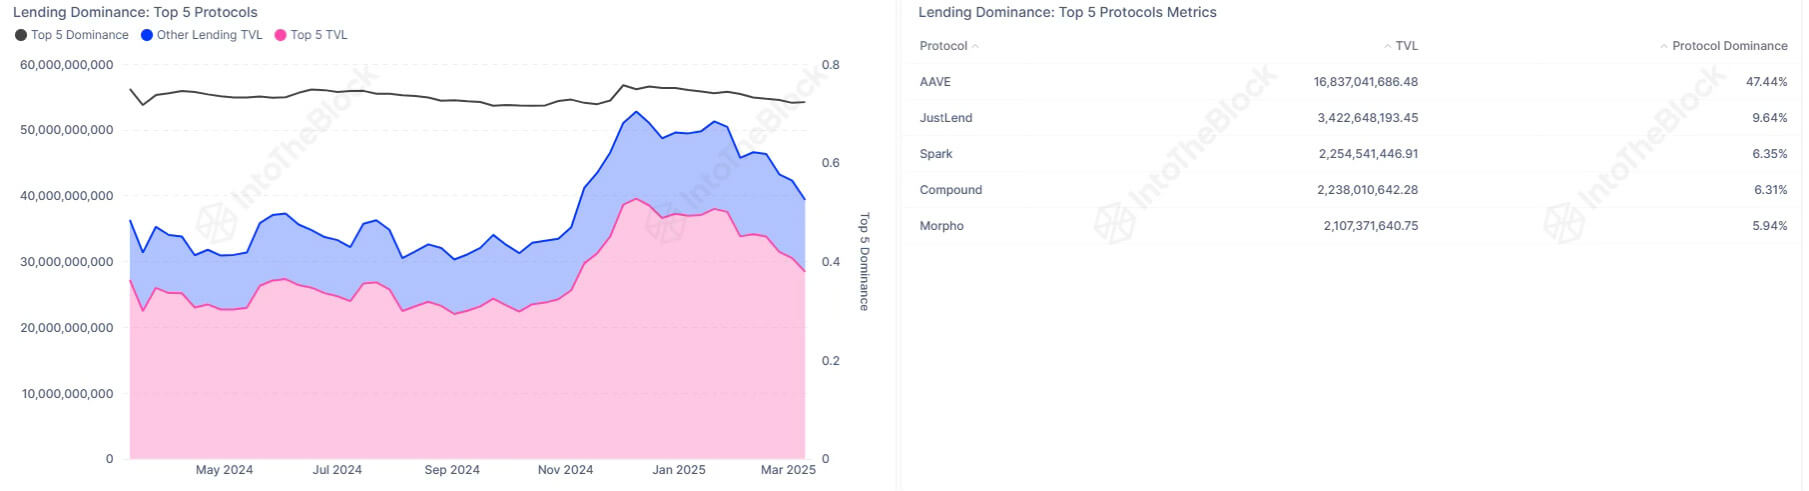Click sort arrow beside TVL column header
The image size is (1809, 491).
coord(1387,46)
